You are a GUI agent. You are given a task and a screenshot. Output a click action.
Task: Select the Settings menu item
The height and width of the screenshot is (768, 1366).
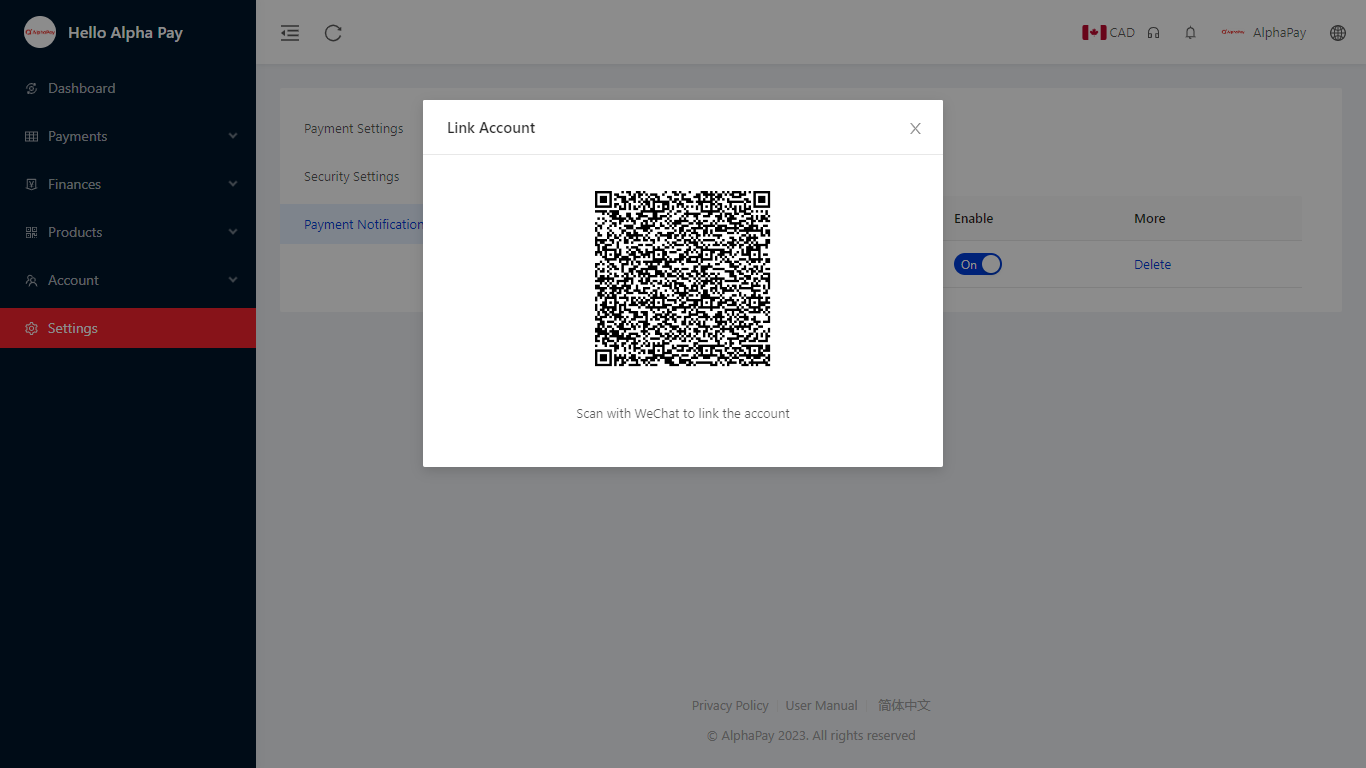coord(128,328)
